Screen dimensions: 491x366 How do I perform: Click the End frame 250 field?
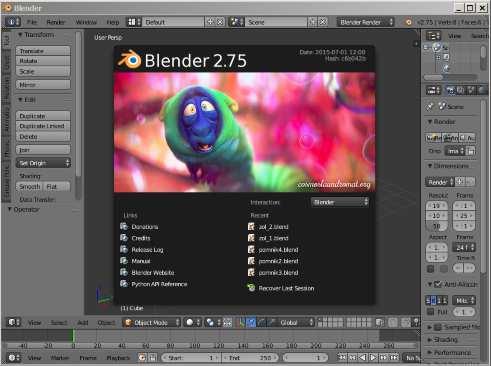[x=250, y=358]
